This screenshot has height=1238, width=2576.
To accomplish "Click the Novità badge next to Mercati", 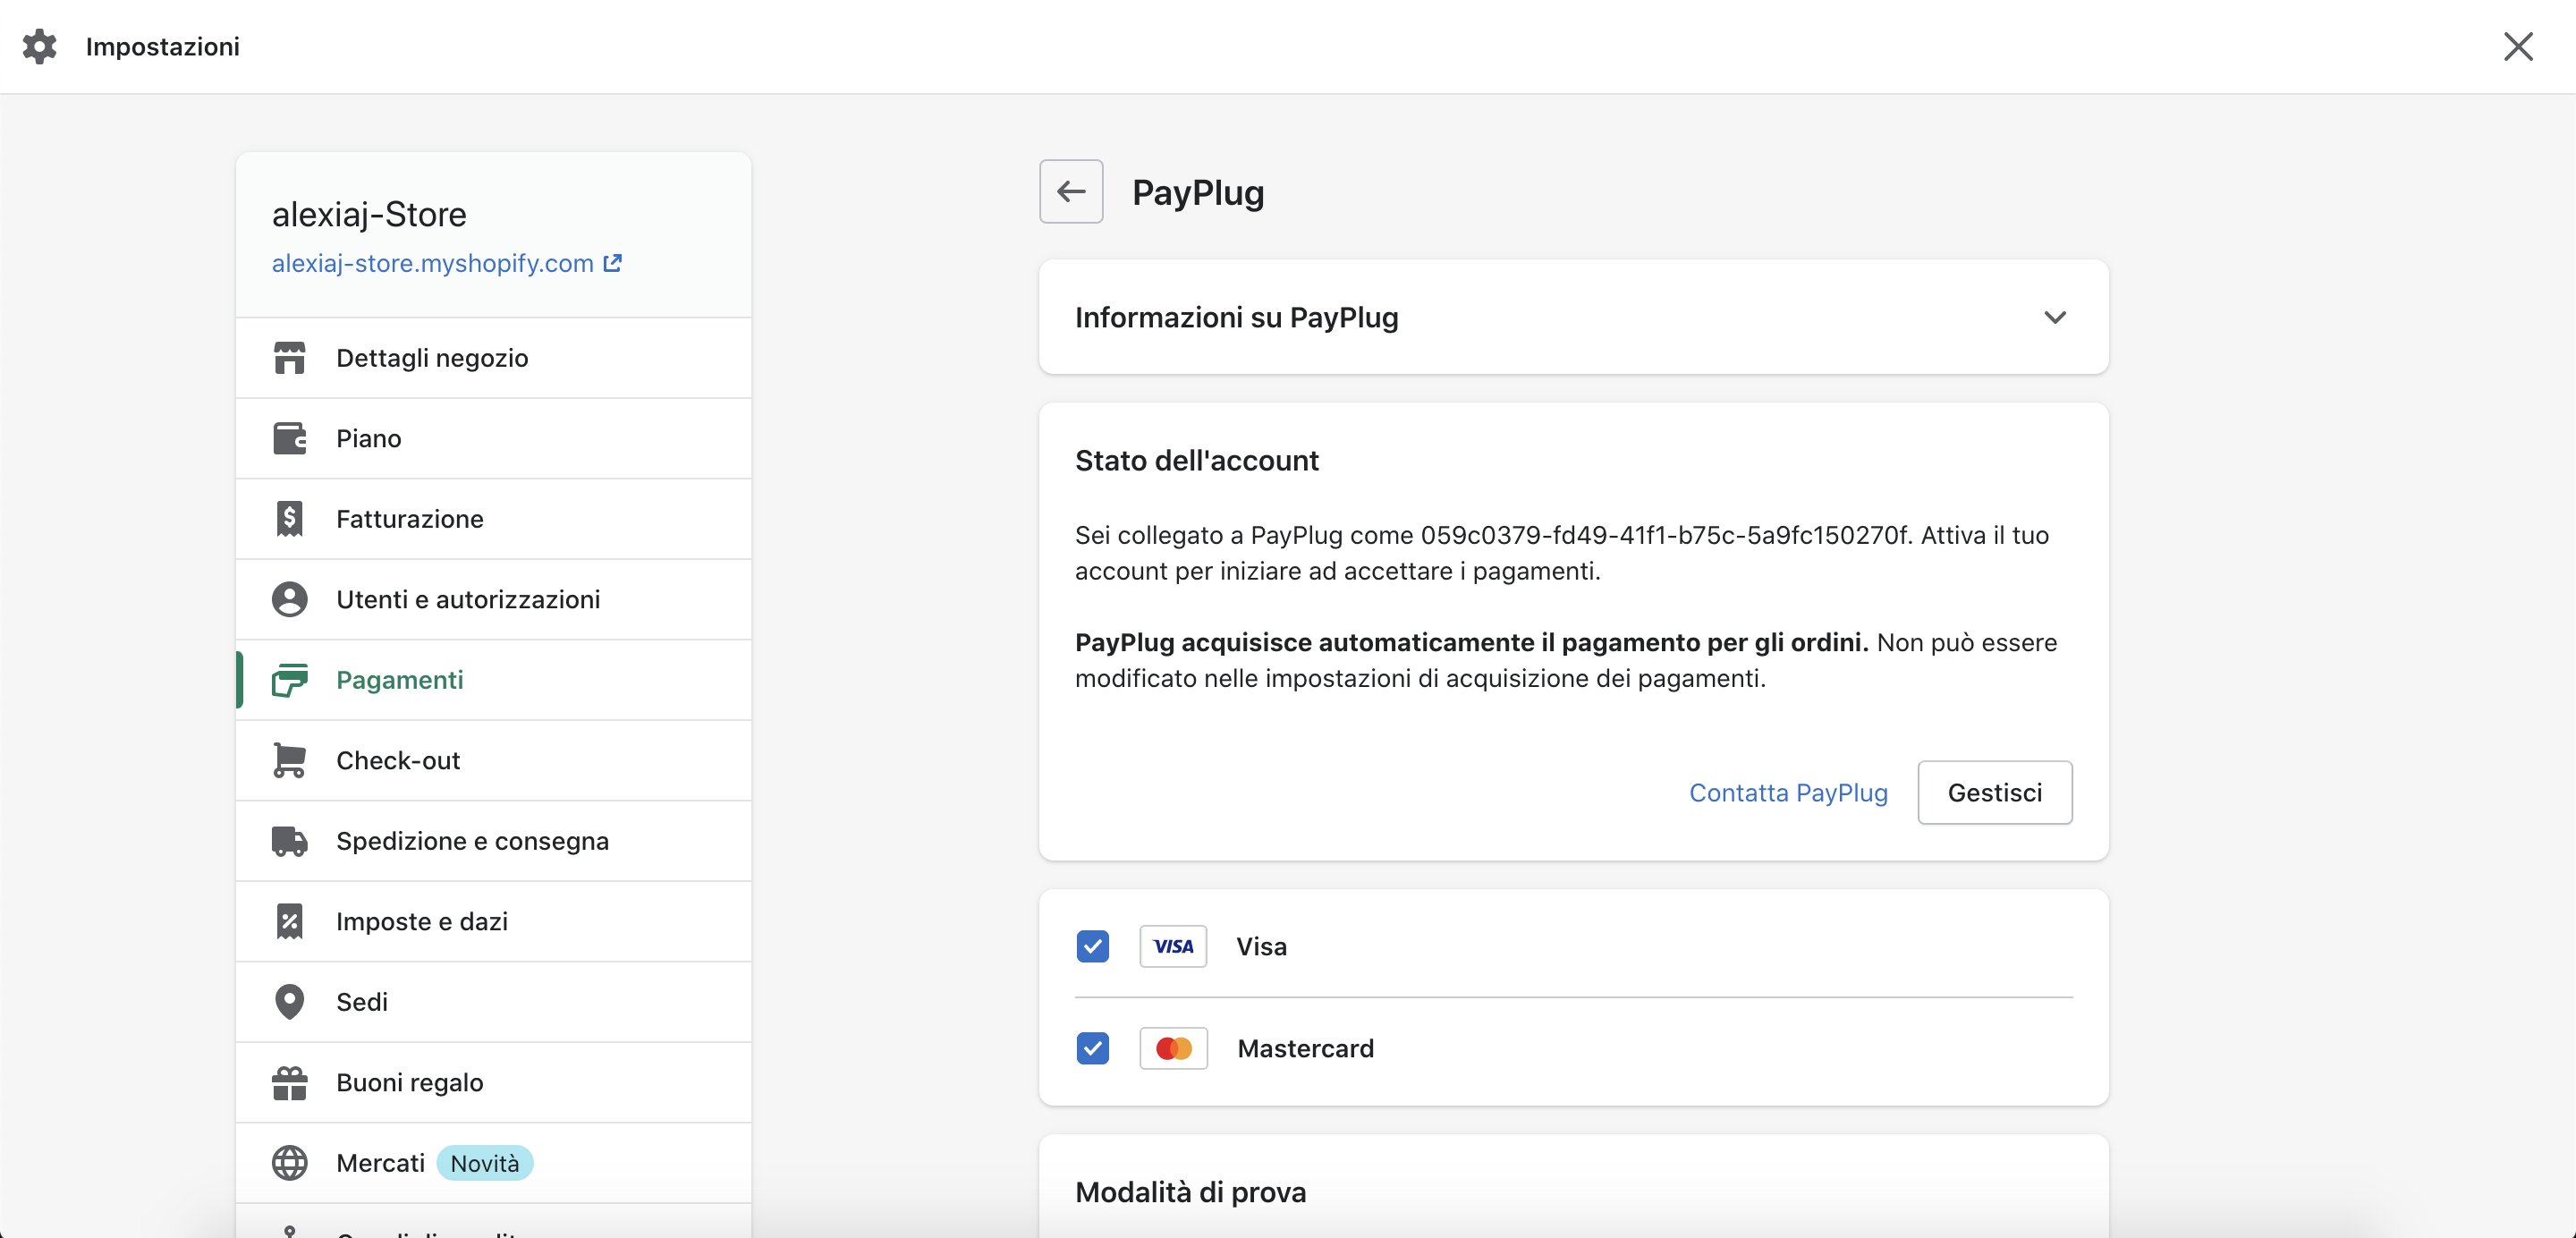I will pos(485,1163).
